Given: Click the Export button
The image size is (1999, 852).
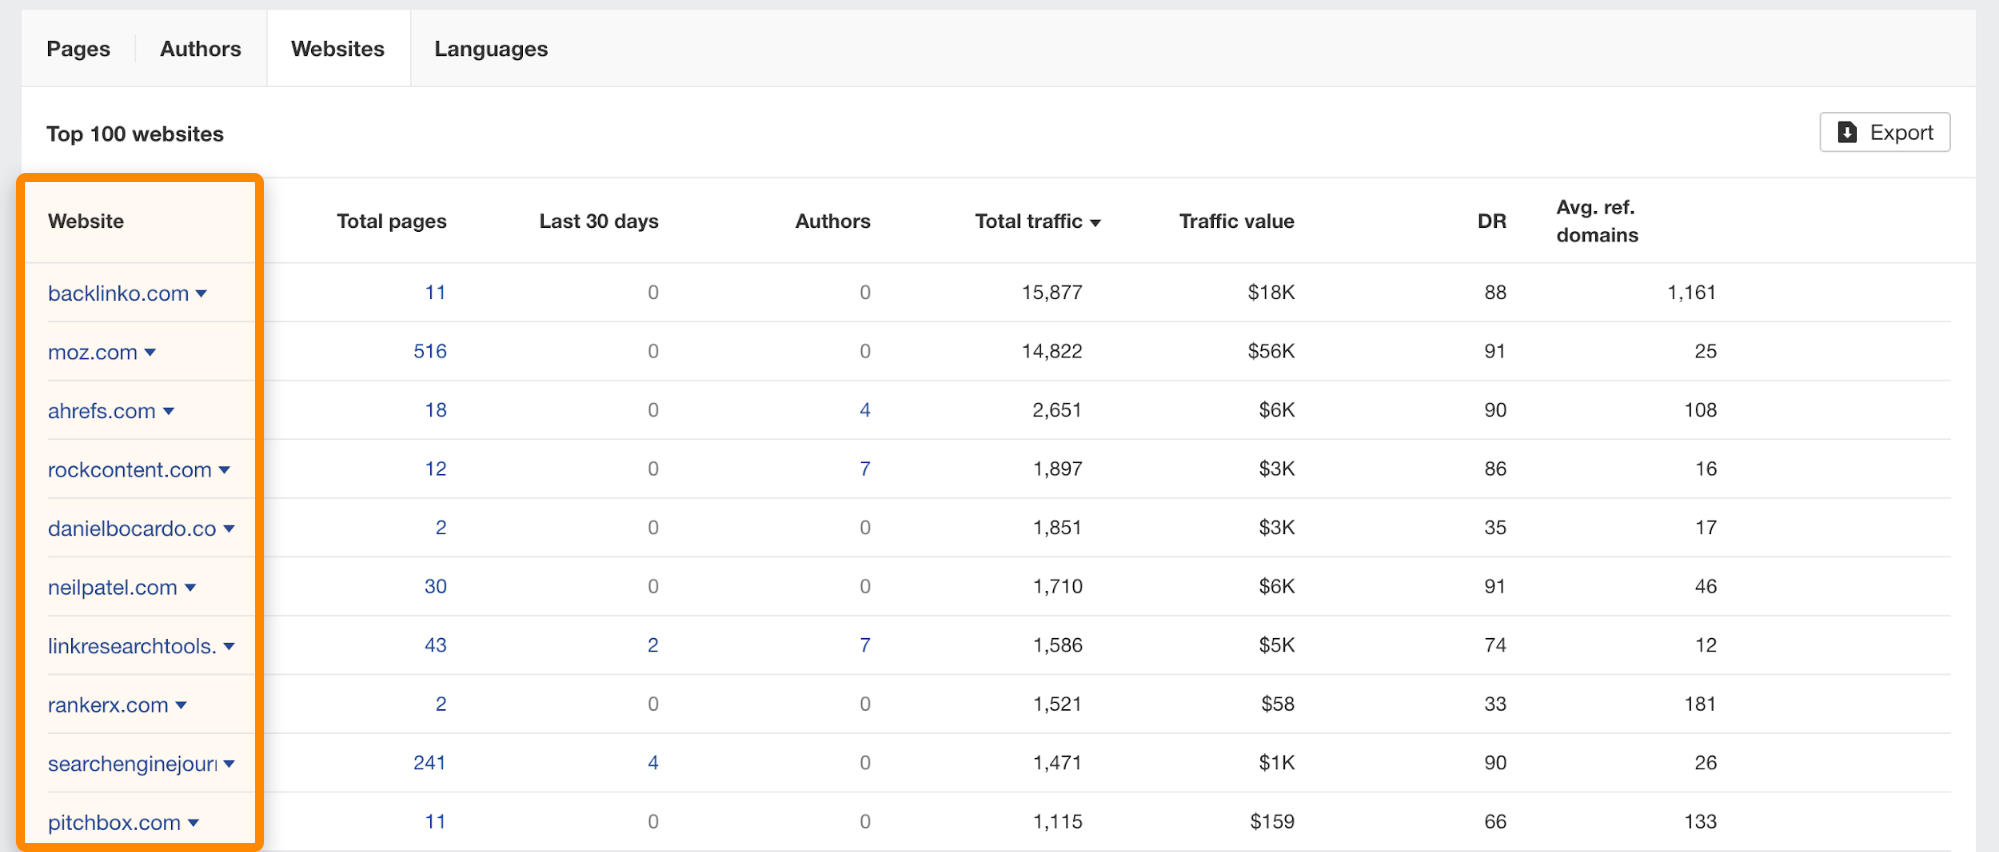Looking at the screenshot, I should (1884, 133).
